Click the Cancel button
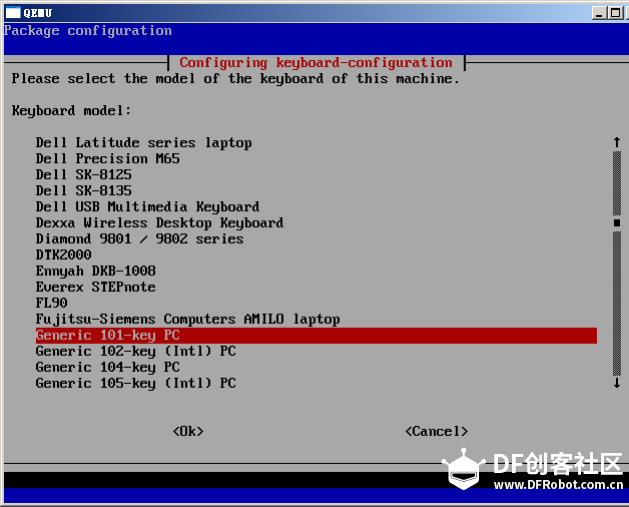 click(436, 432)
